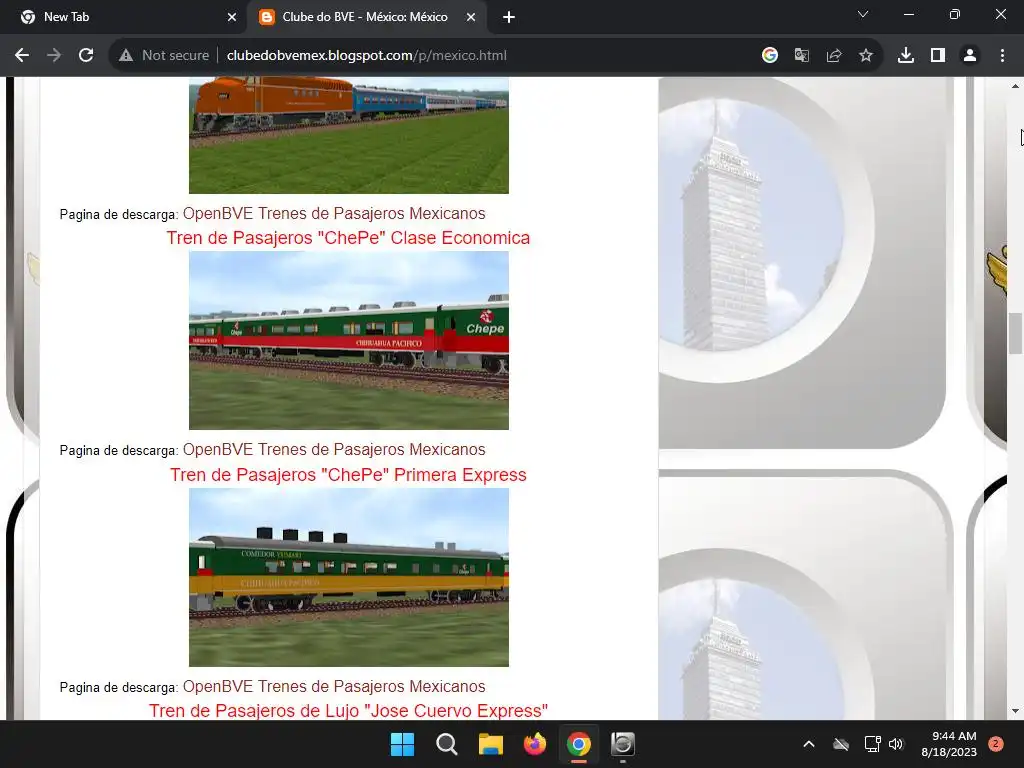Open the Chepe Chihuahua Pacifico train image
The height and width of the screenshot is (768, 1024).
(x=349, y=340)
